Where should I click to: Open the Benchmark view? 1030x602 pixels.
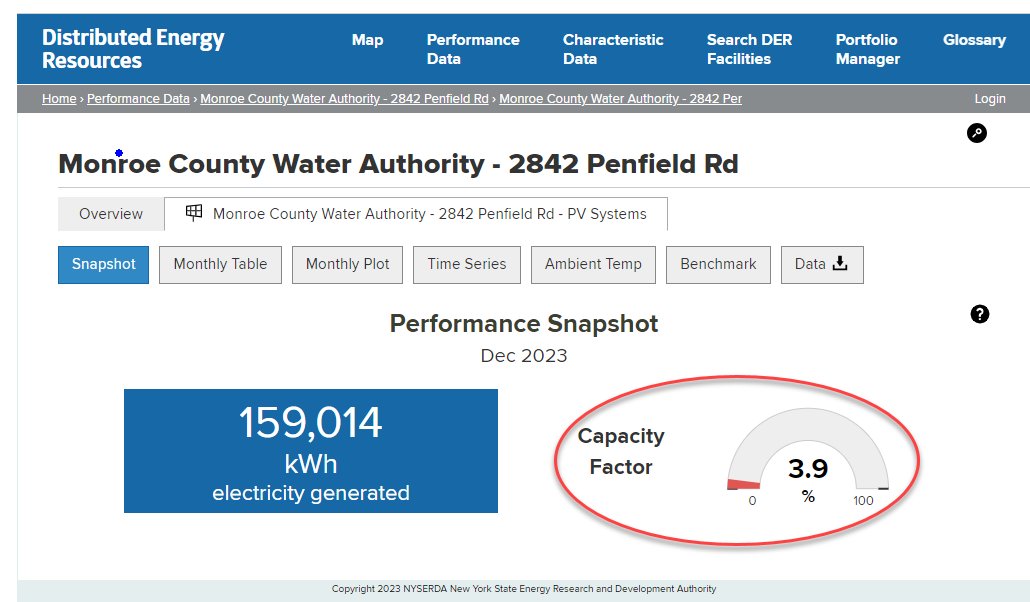coord(718,264)
